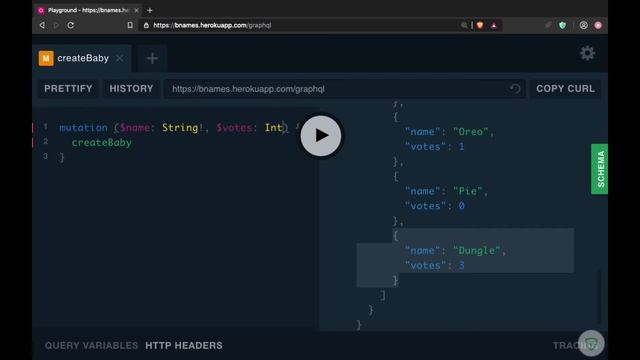Click the COPY CURL button
The width and height of the screenshot is (640, 360).
[565, 89]
